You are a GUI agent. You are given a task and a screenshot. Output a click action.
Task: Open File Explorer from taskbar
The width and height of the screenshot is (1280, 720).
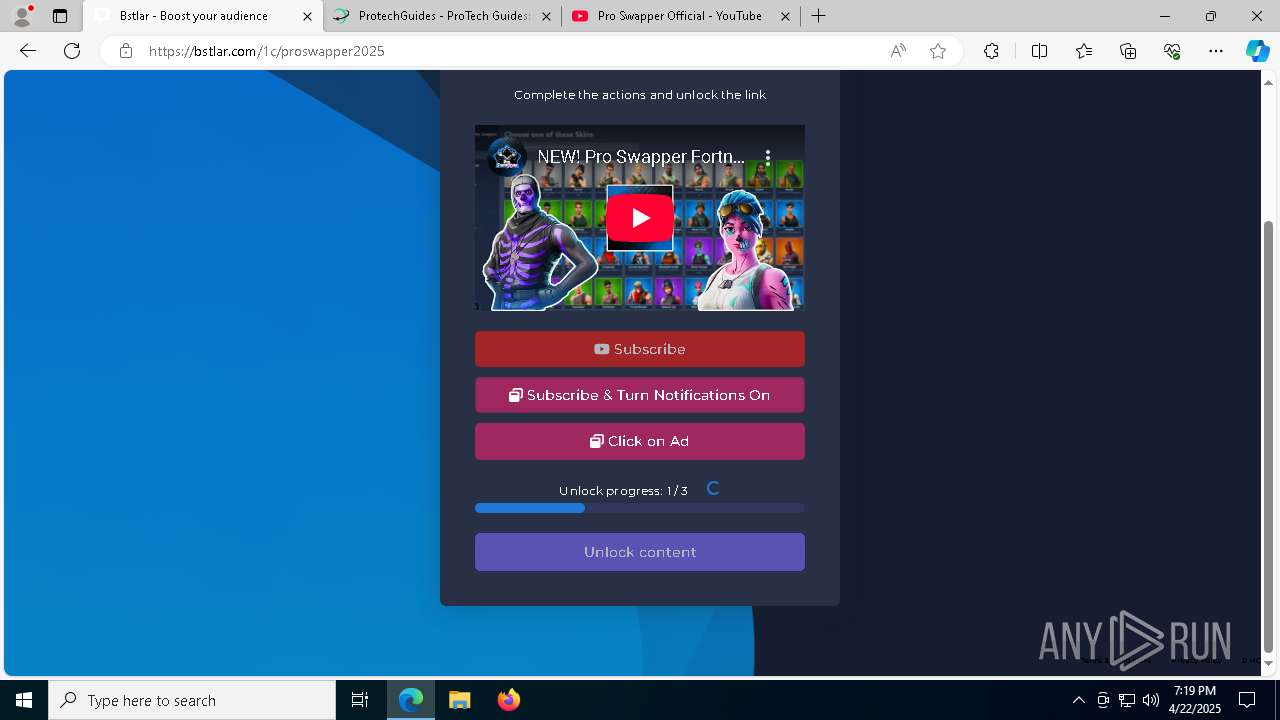coord(459,700)
